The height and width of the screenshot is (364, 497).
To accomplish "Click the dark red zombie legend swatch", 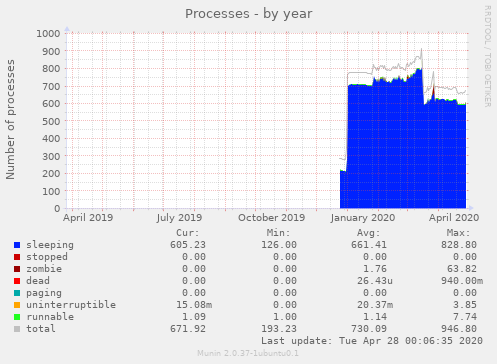I will [x=17, y=269].
